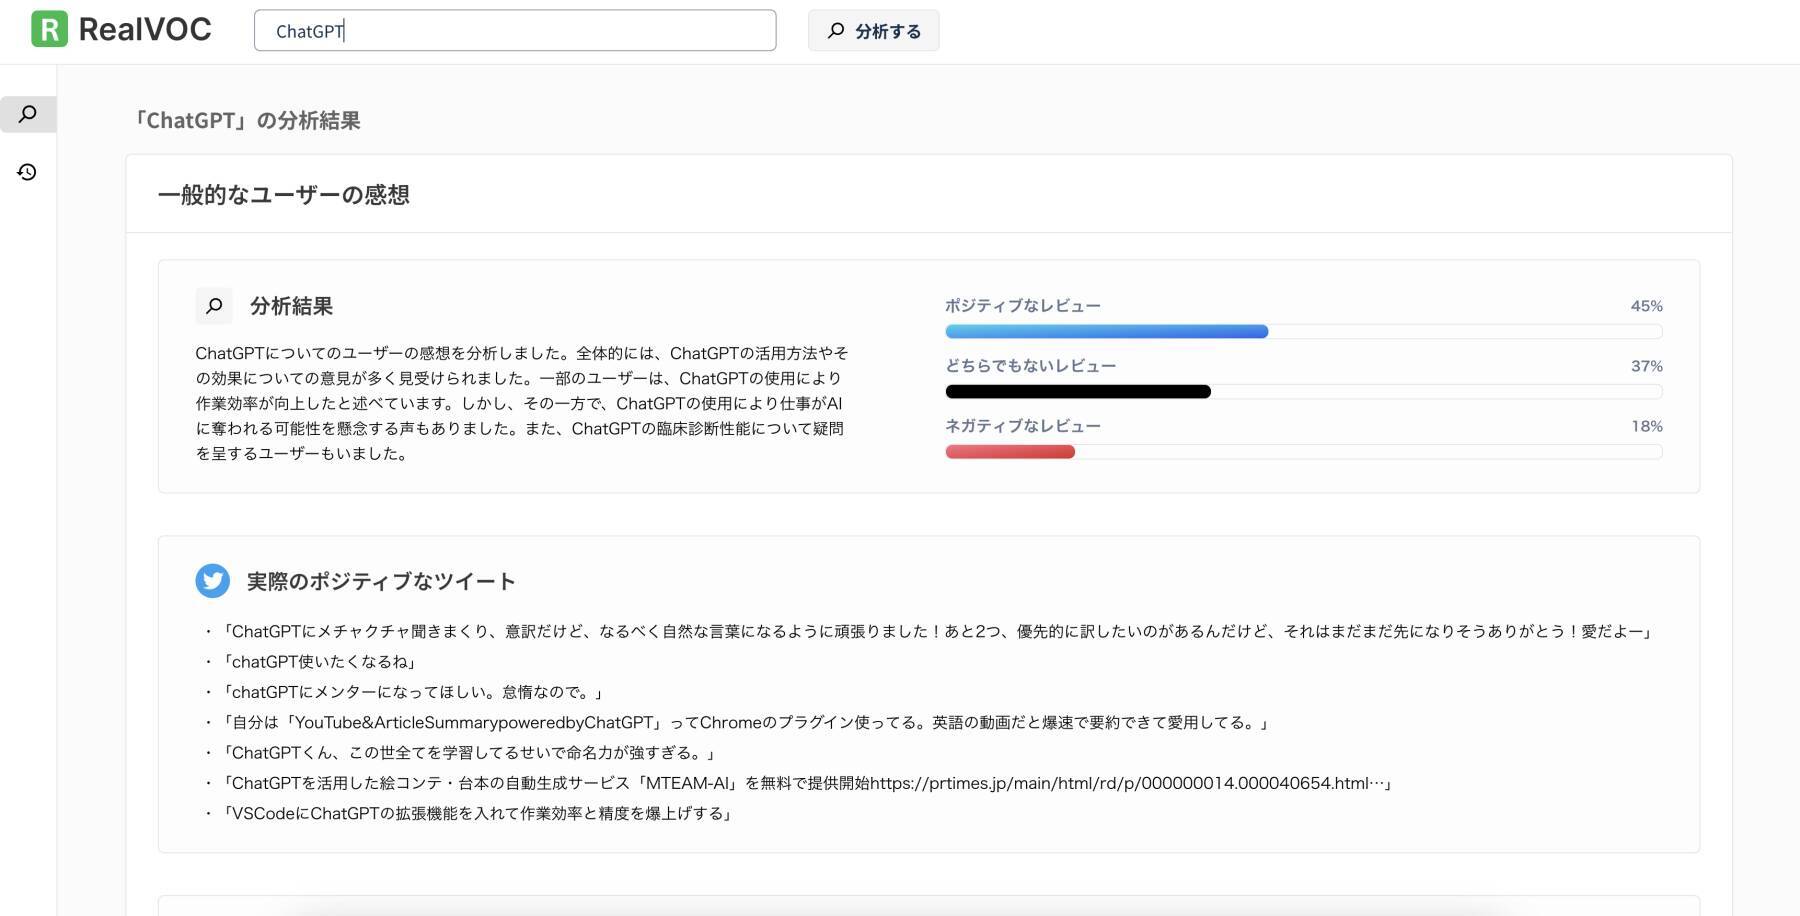
Task: Click the 実際のポジティブなツイート heading
Action: point(381,582)
